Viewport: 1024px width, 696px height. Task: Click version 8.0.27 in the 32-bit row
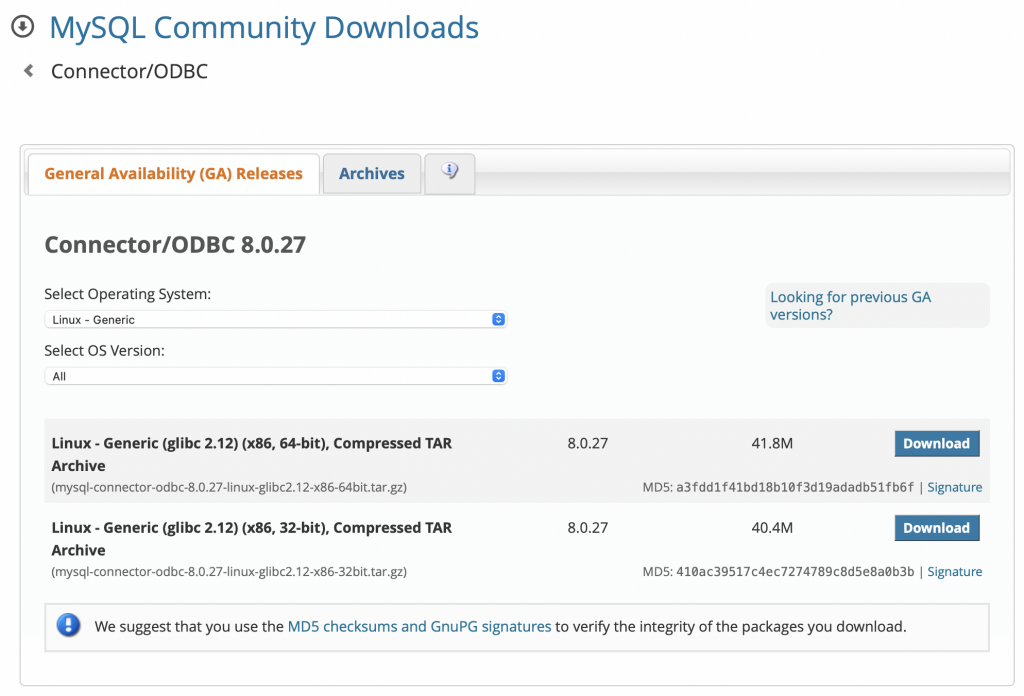[x=588, y=528]
